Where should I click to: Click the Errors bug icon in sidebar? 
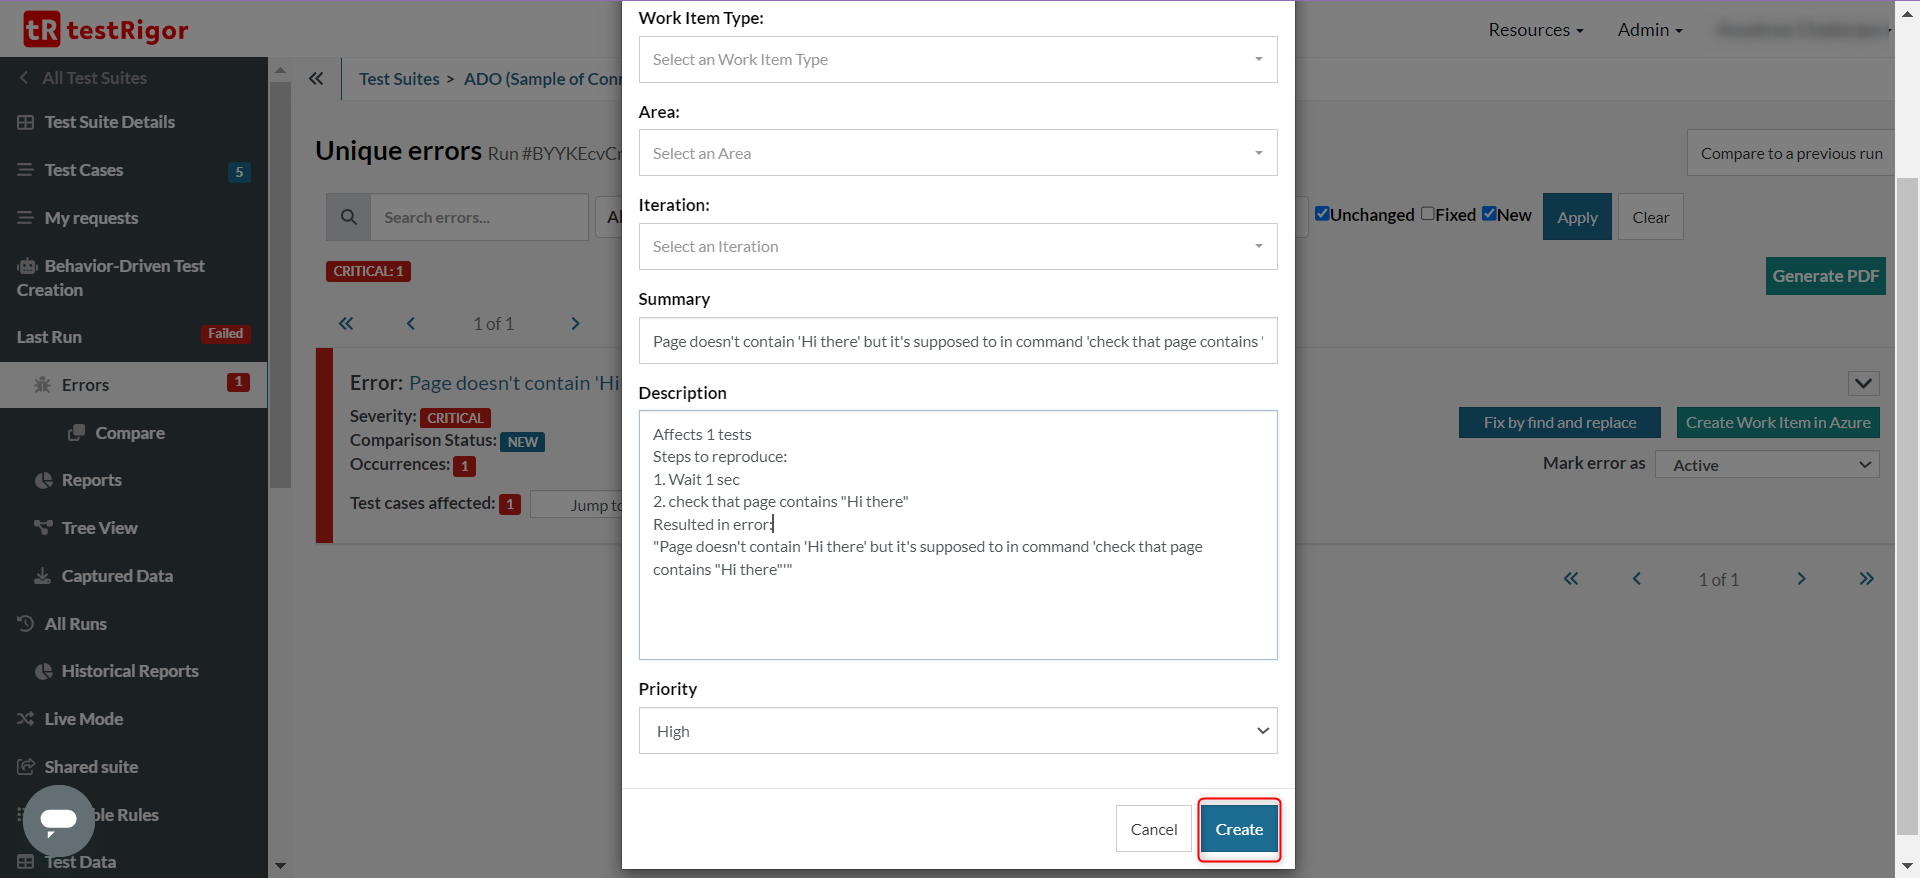pos(42,385)
